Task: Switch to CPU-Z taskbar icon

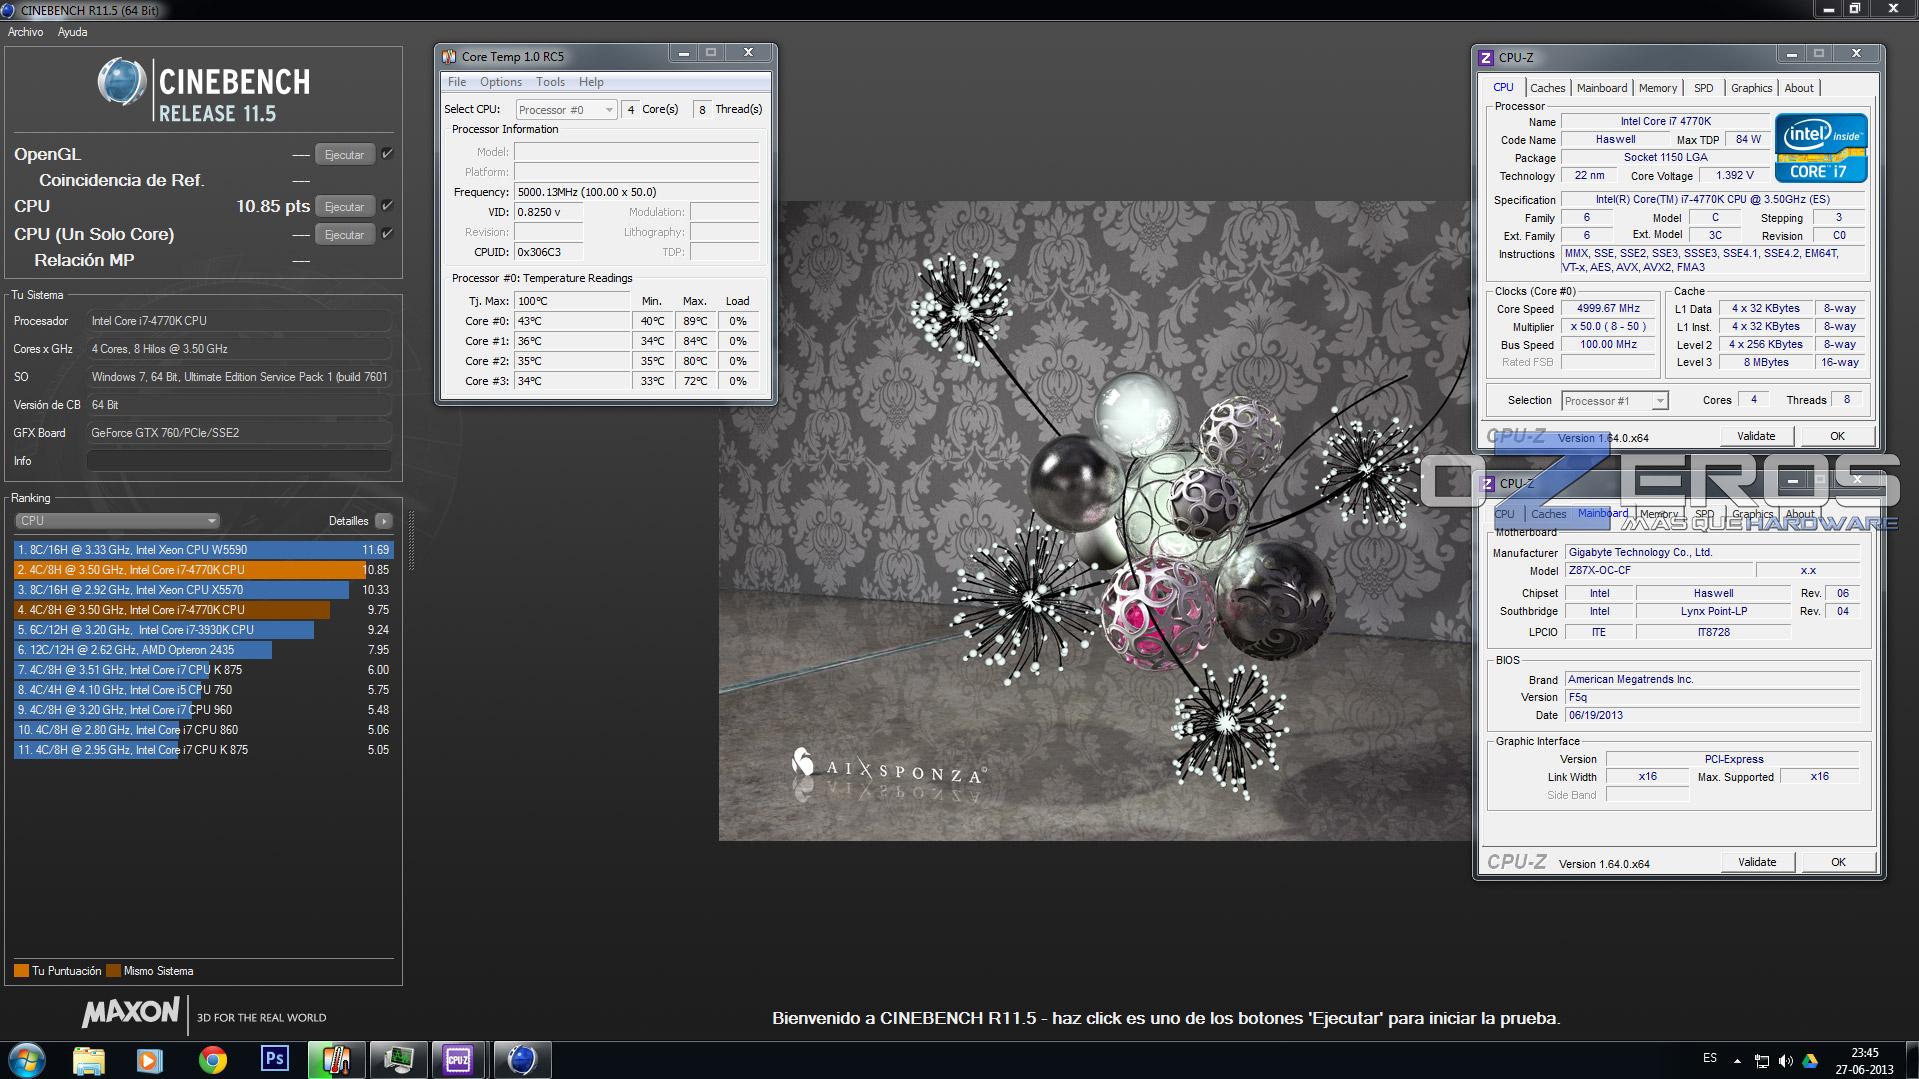Action: pyautogui.click(x=459, y=1060)
